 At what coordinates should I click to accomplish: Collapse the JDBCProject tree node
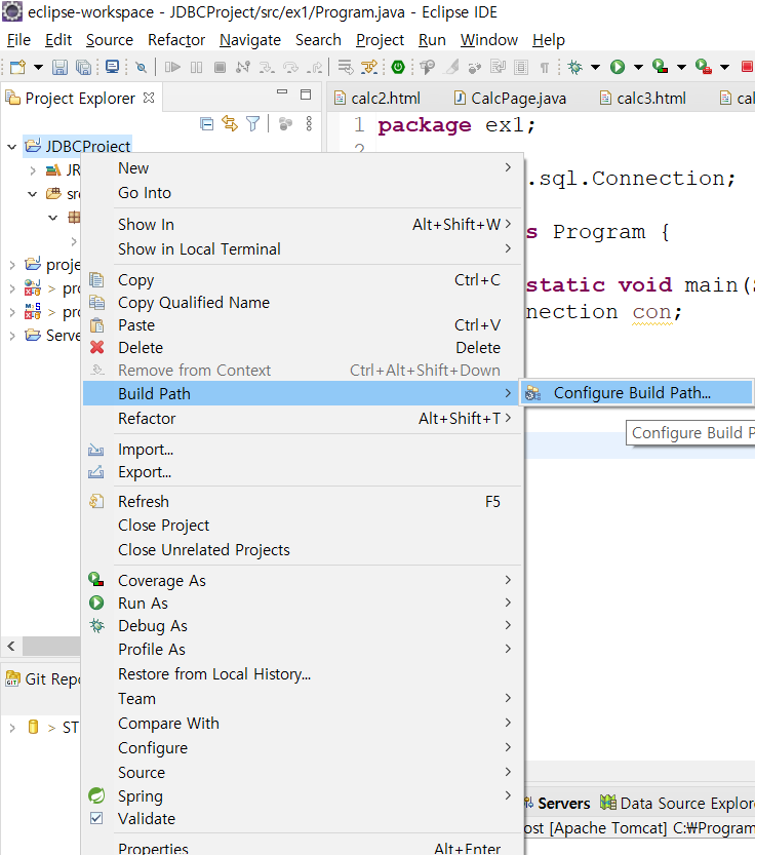click(12, 146)
